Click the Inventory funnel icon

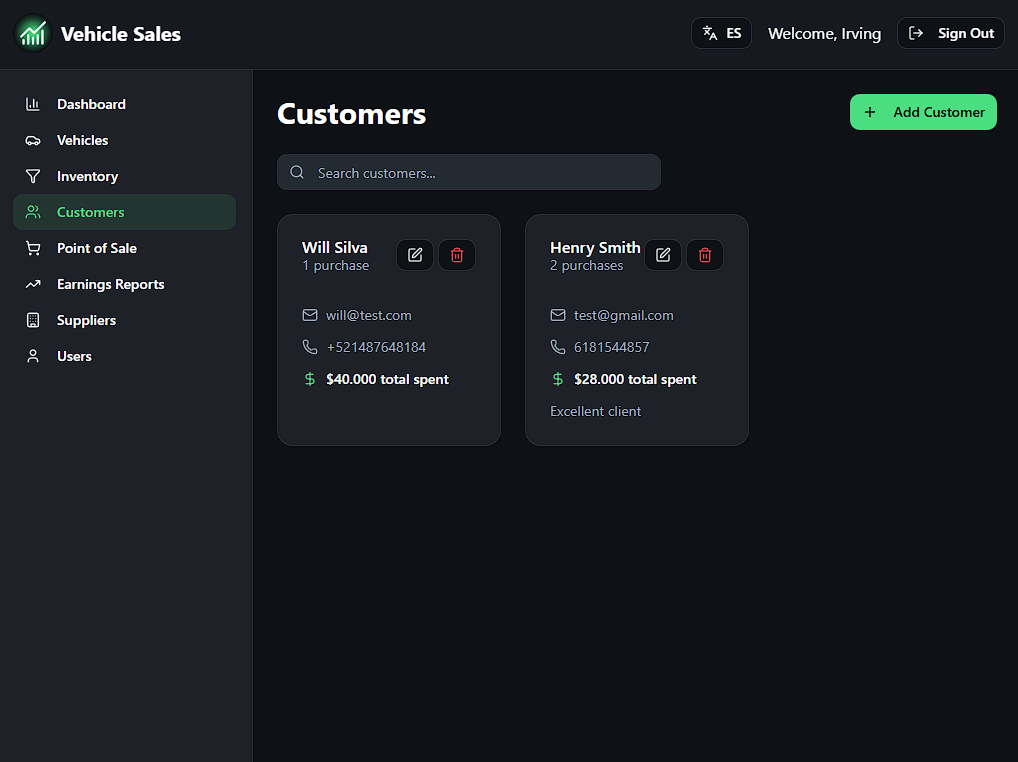pyautogui.click(x=32, y=177)
